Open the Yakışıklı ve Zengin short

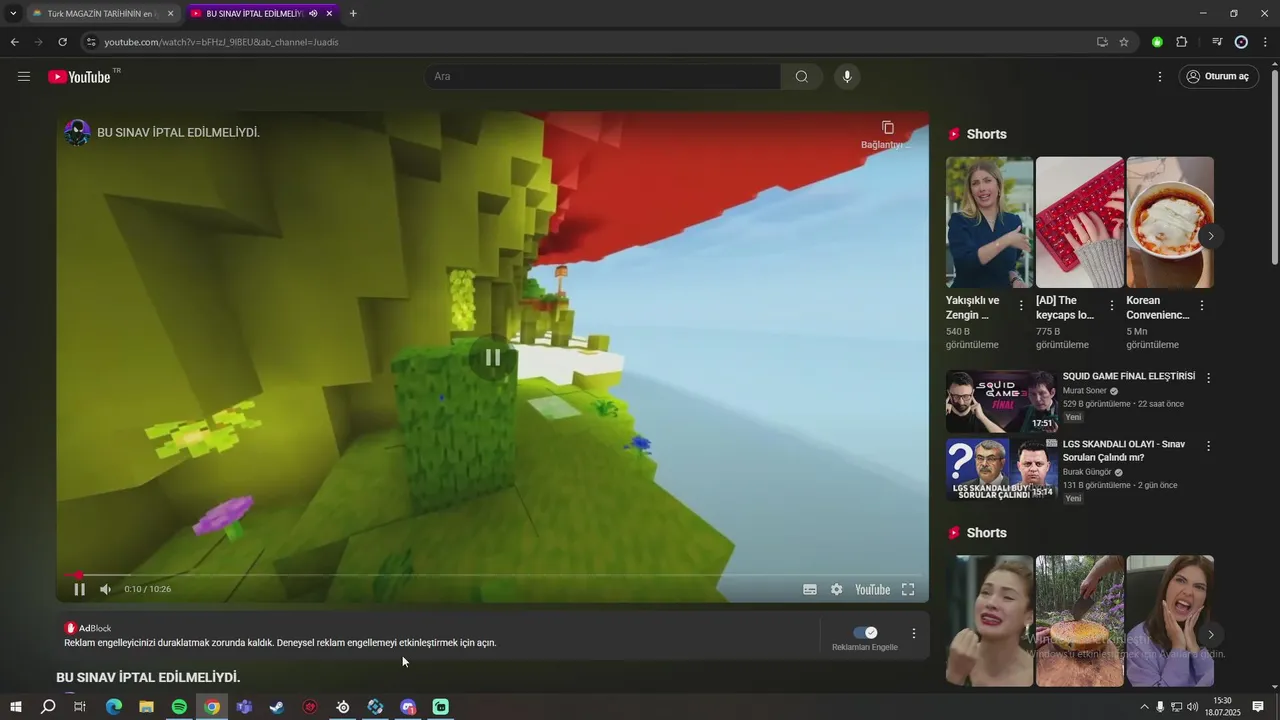click(989, 222)
